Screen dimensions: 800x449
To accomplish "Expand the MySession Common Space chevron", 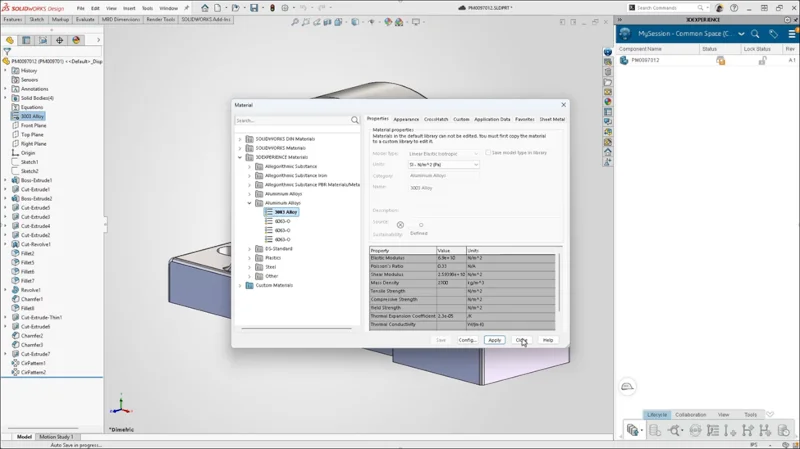I will 741,34.
